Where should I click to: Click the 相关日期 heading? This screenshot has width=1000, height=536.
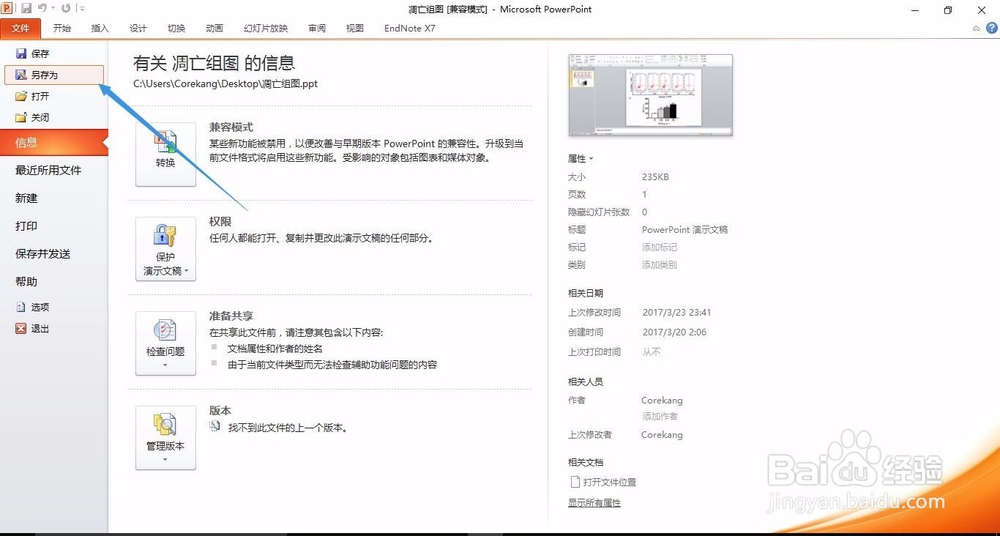pos(585,294)
